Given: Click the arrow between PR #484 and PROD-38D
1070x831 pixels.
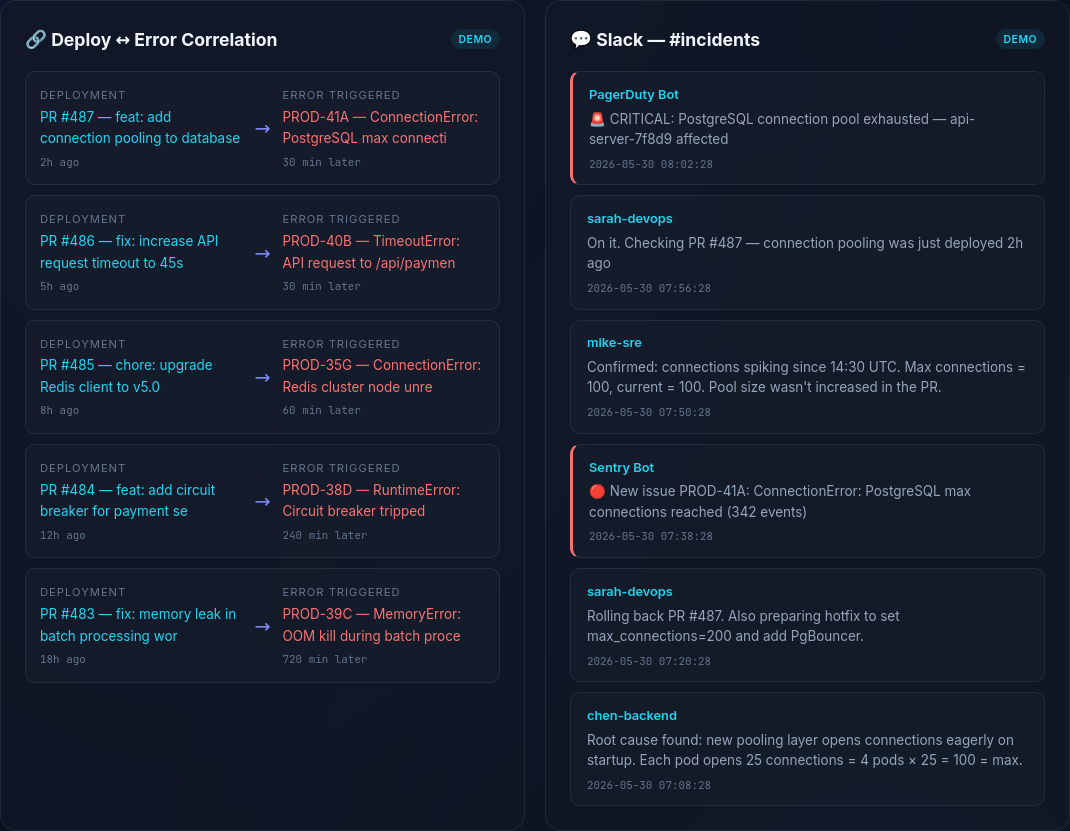Looking at the screenshot, I should click(263, 501).
